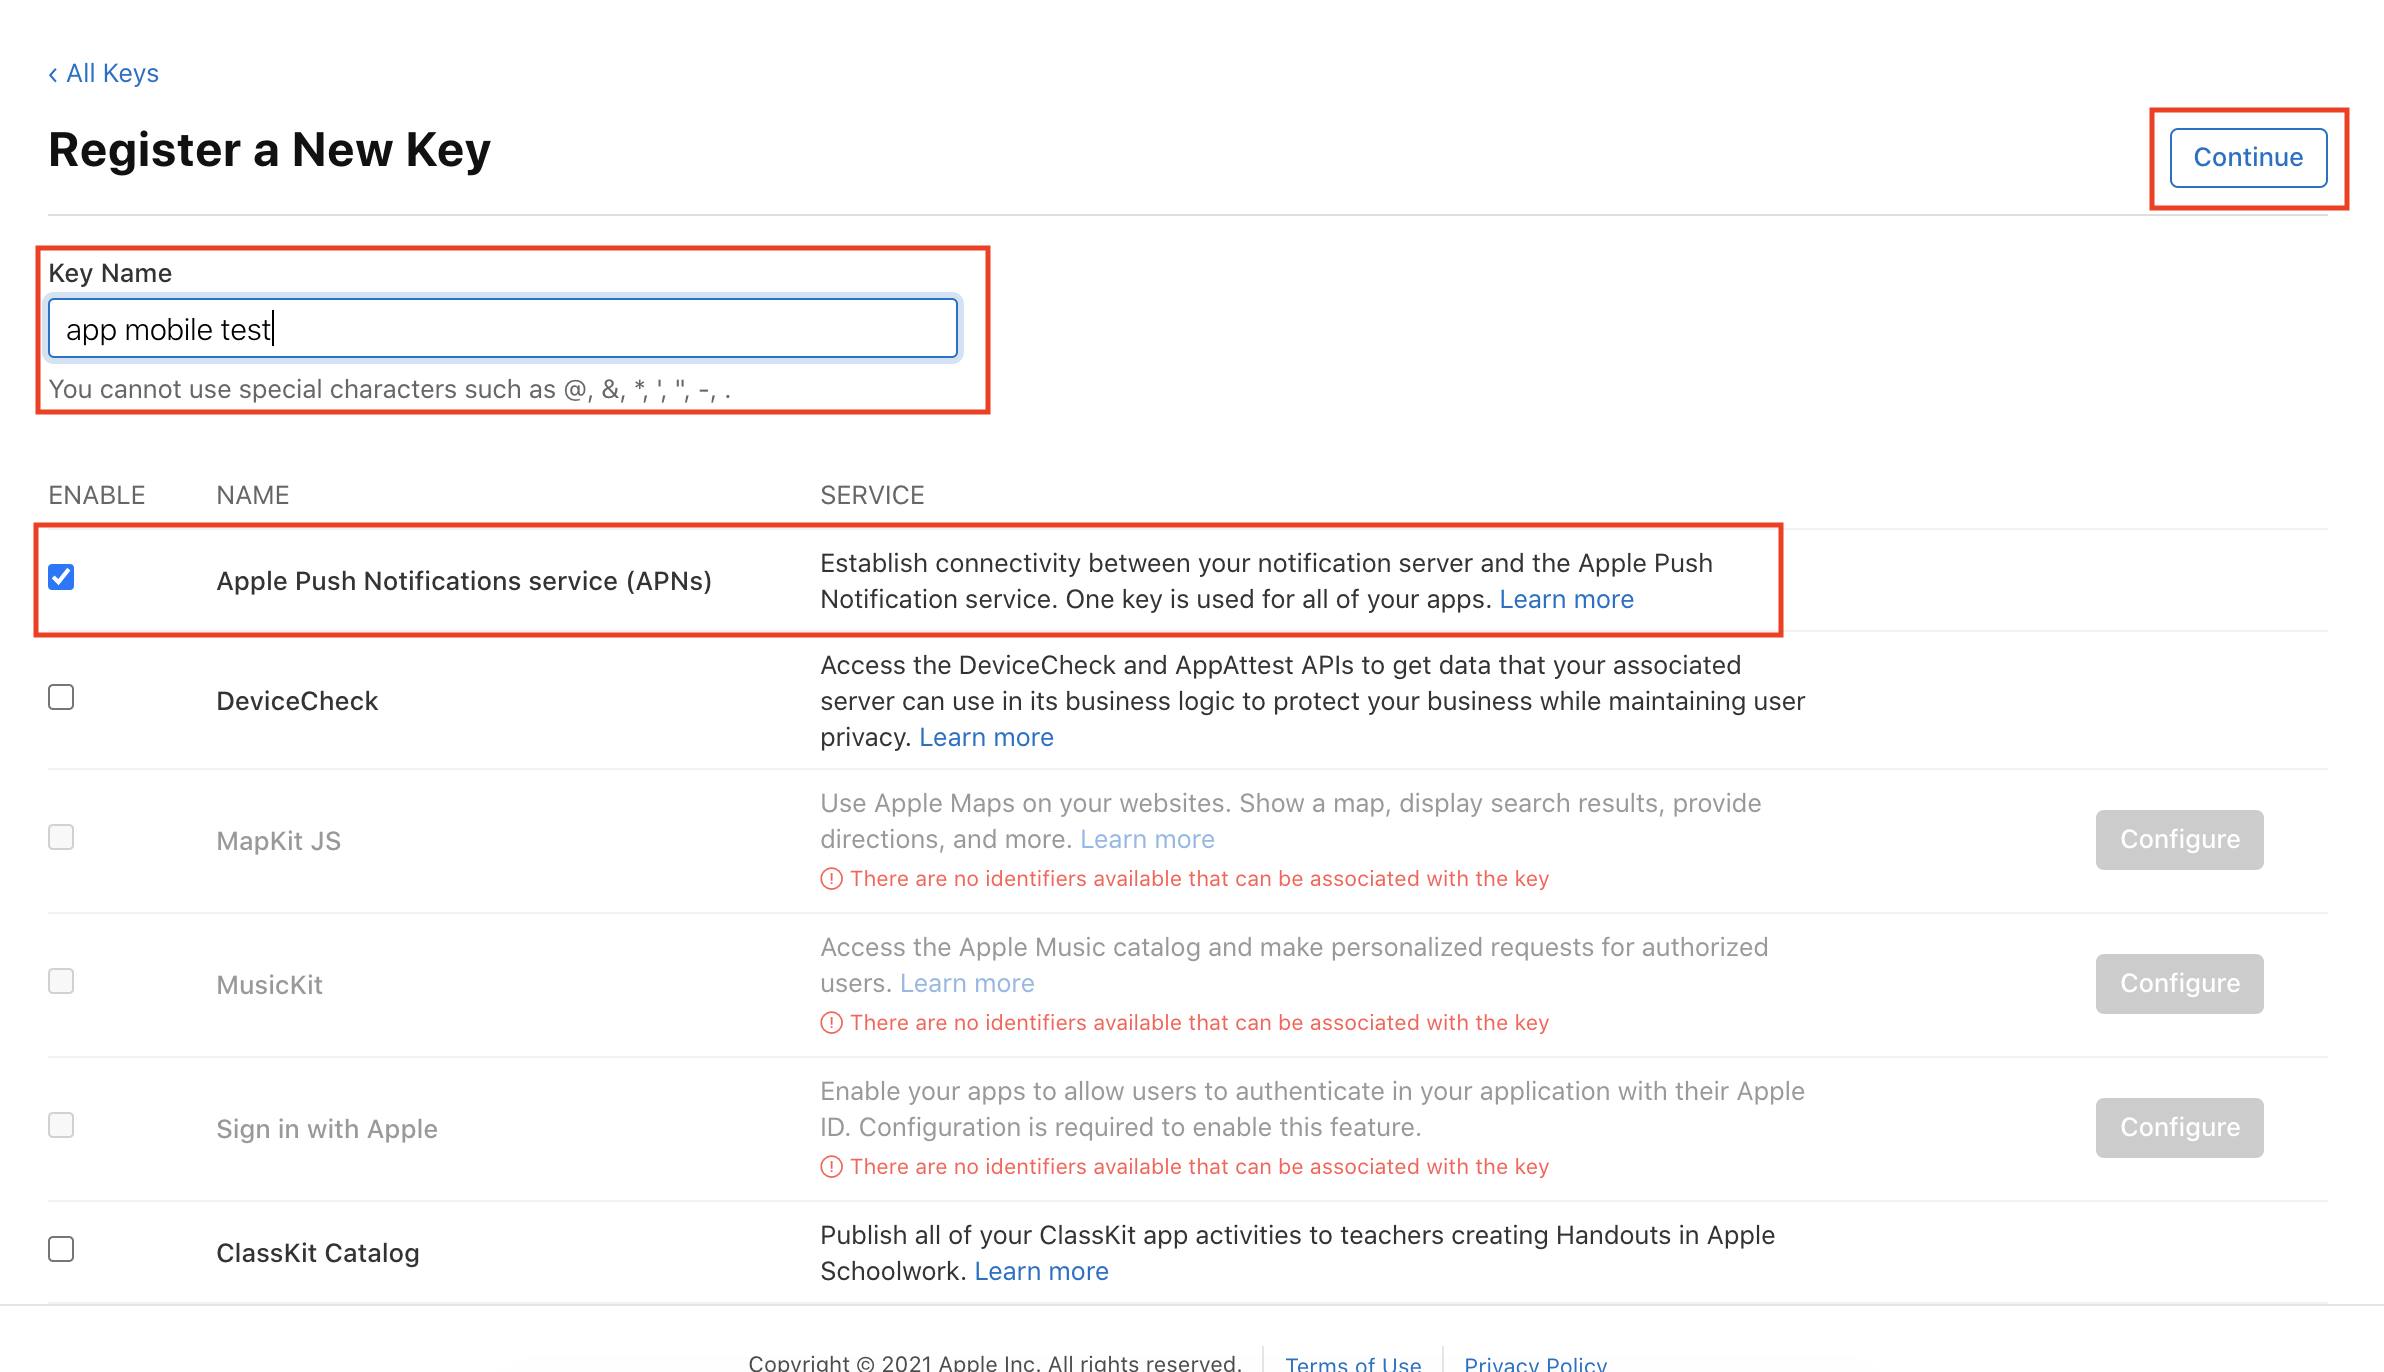Toggle the MapKit JS checkbox

(61, 837)
